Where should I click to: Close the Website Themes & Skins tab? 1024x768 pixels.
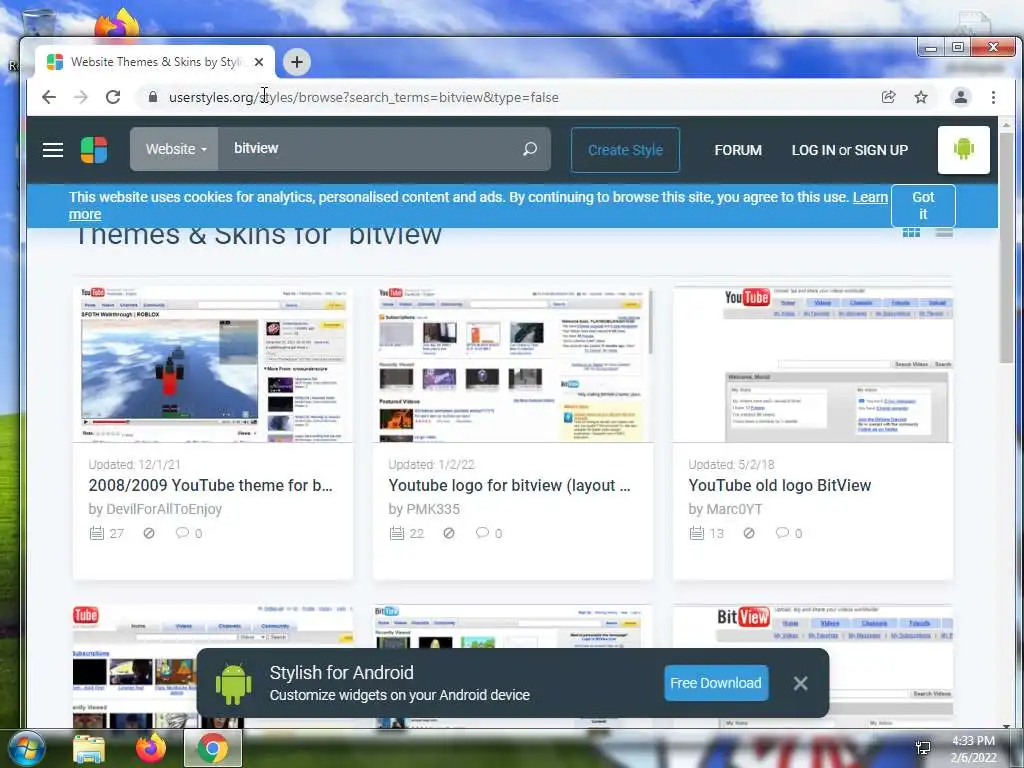pos(259,62)
